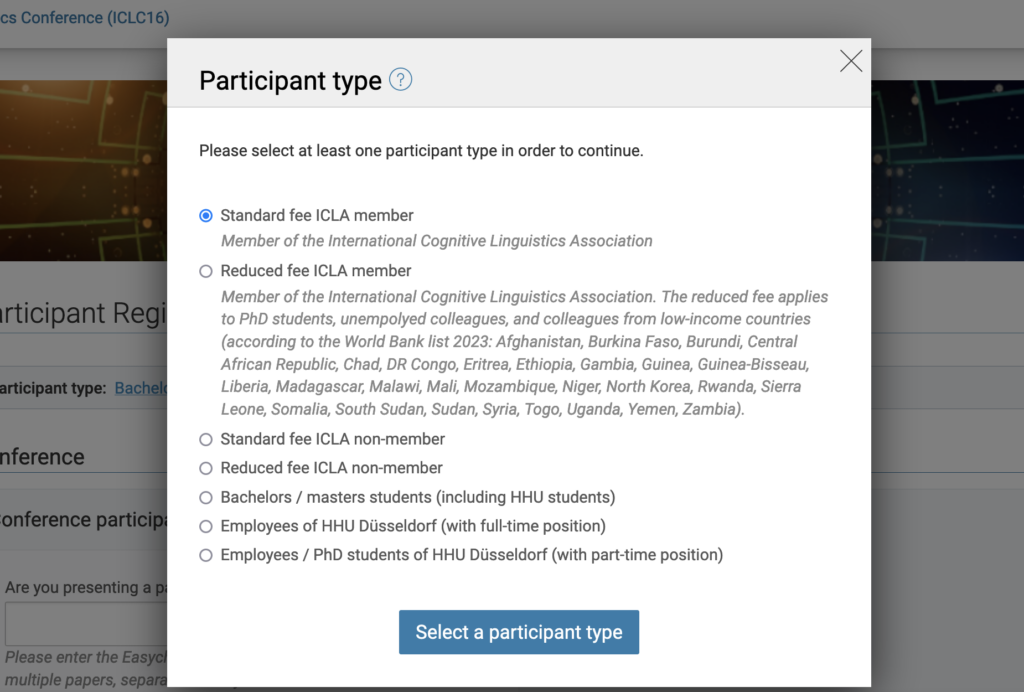The height and width of the screenshot is (692, 1024).
Task: Click the Standard fee ICLA non-member label
Action: pyautogui.click(x=332, y=439)
